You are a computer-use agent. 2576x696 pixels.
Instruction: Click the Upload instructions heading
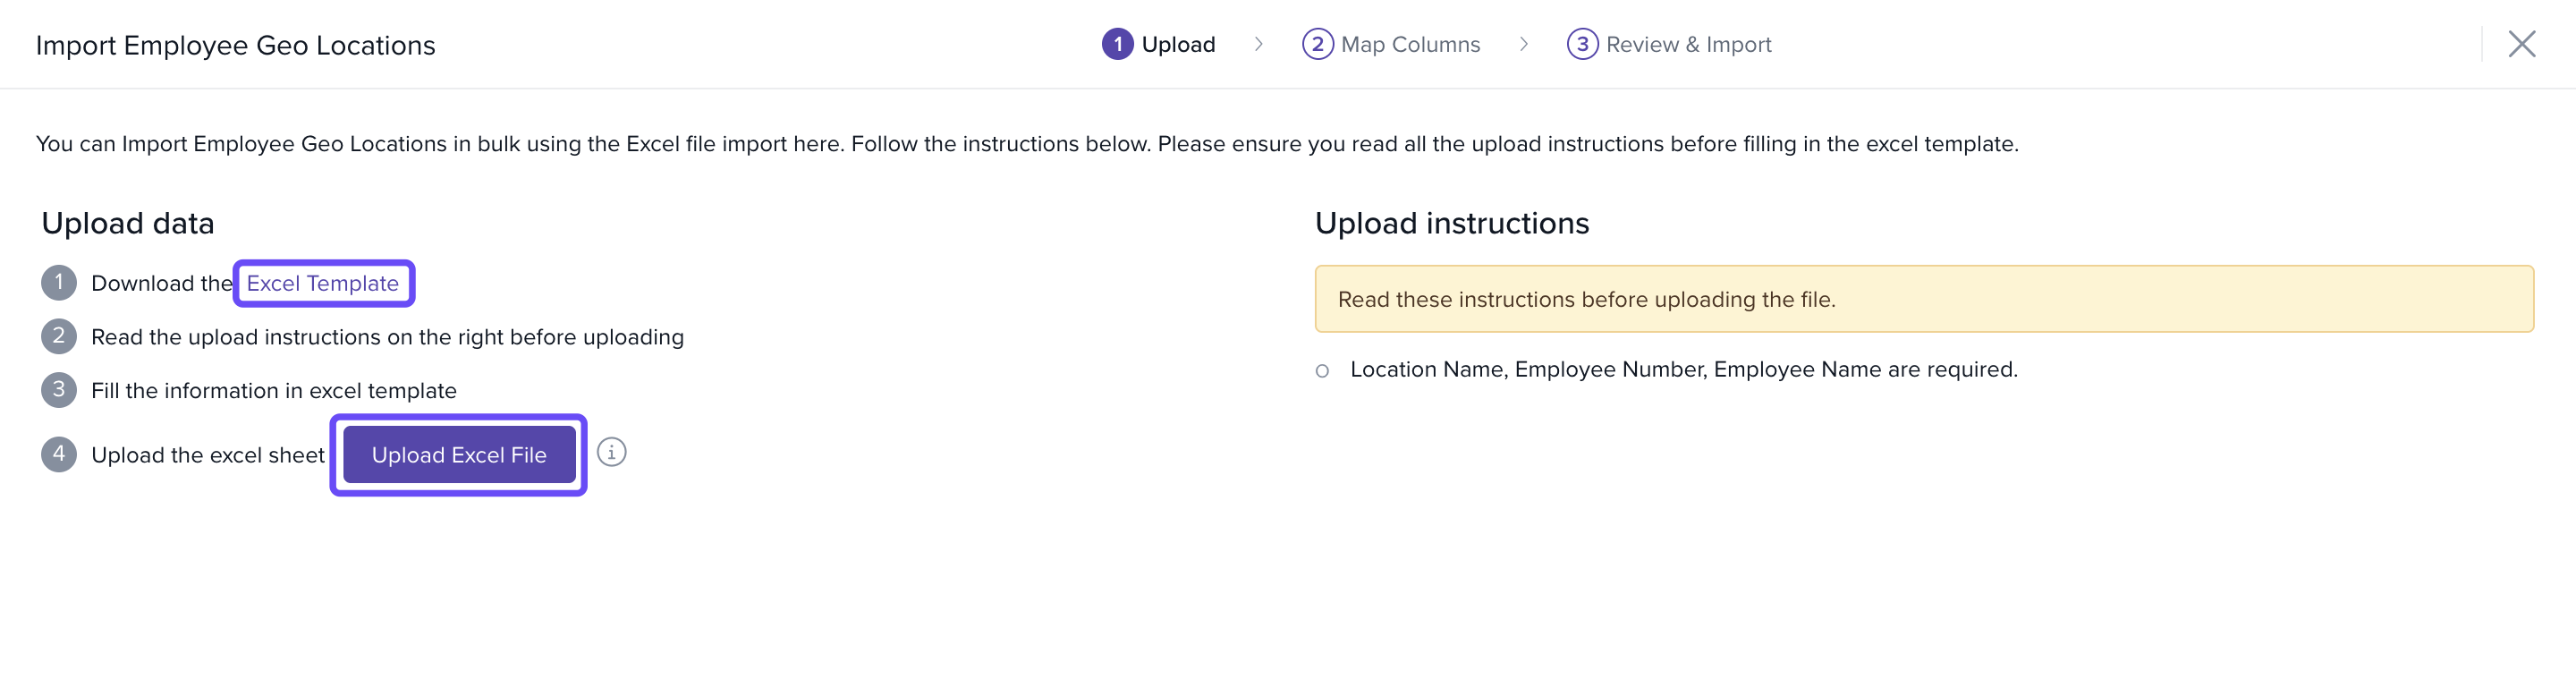(1451, 223)
